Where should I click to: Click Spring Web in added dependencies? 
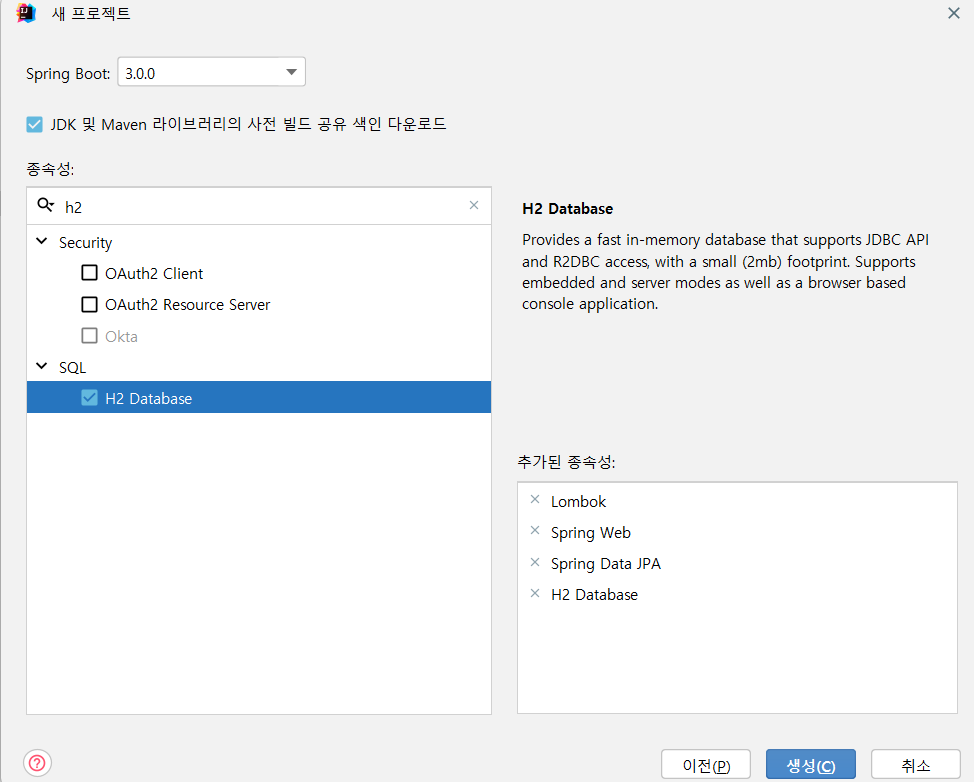pyautogui.click(x=591, y=533)
